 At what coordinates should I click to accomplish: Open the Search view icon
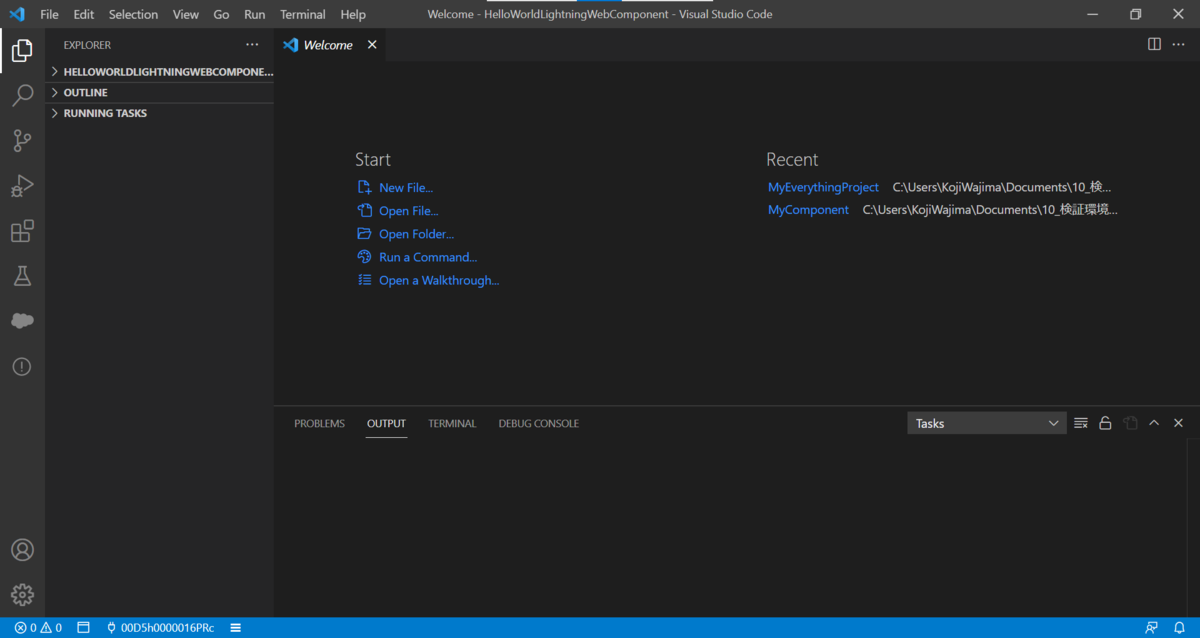22,95
